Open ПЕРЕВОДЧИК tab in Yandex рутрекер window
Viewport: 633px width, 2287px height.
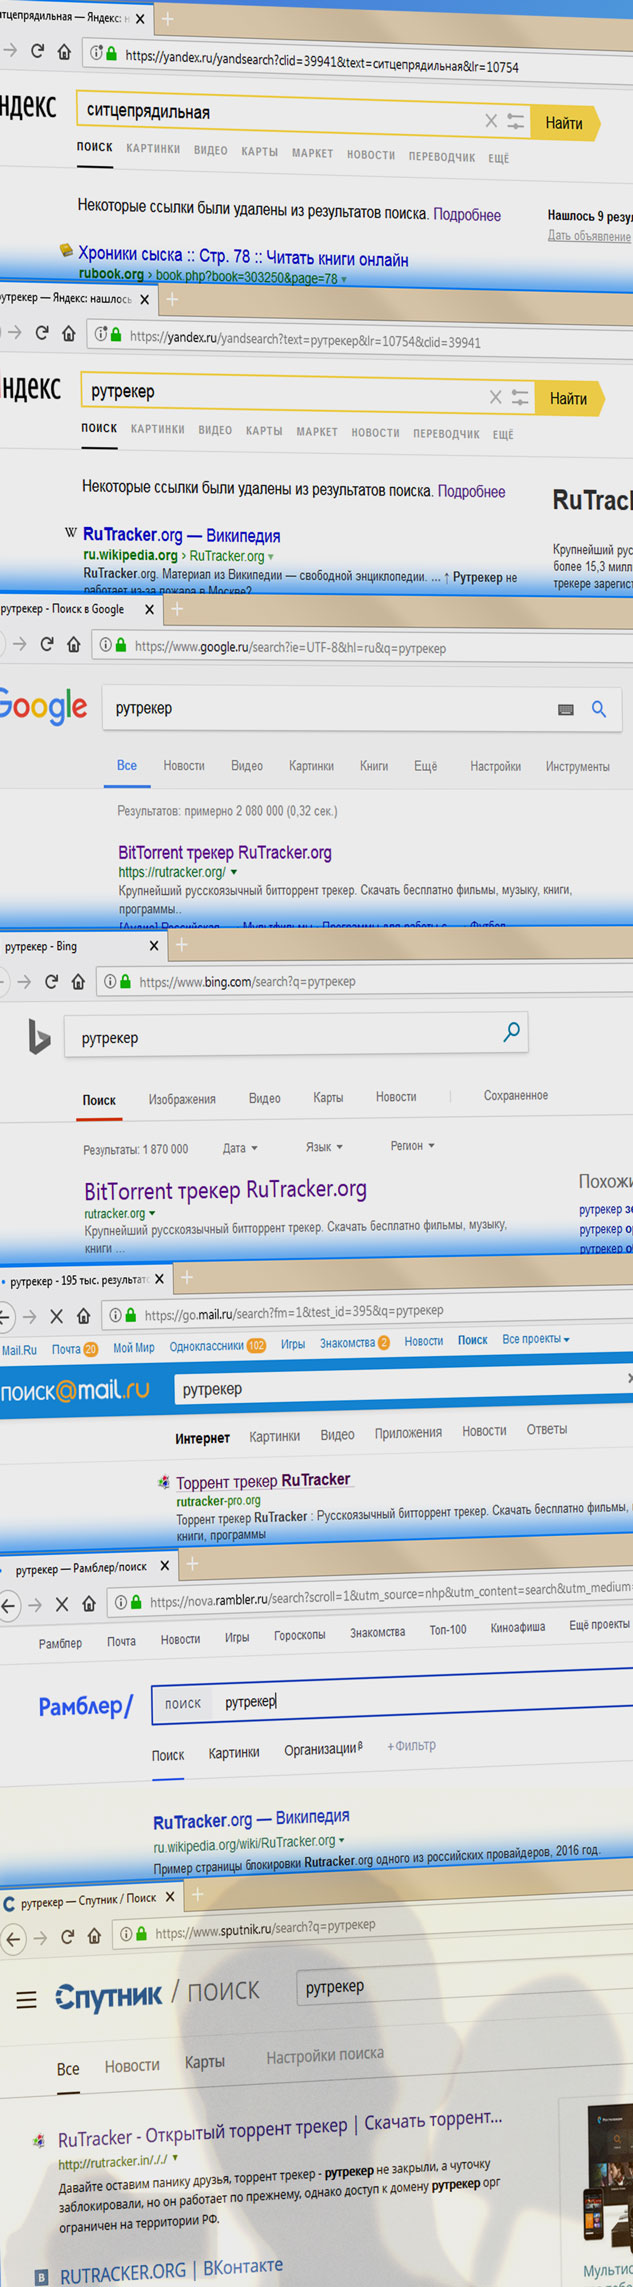point(446,433)
